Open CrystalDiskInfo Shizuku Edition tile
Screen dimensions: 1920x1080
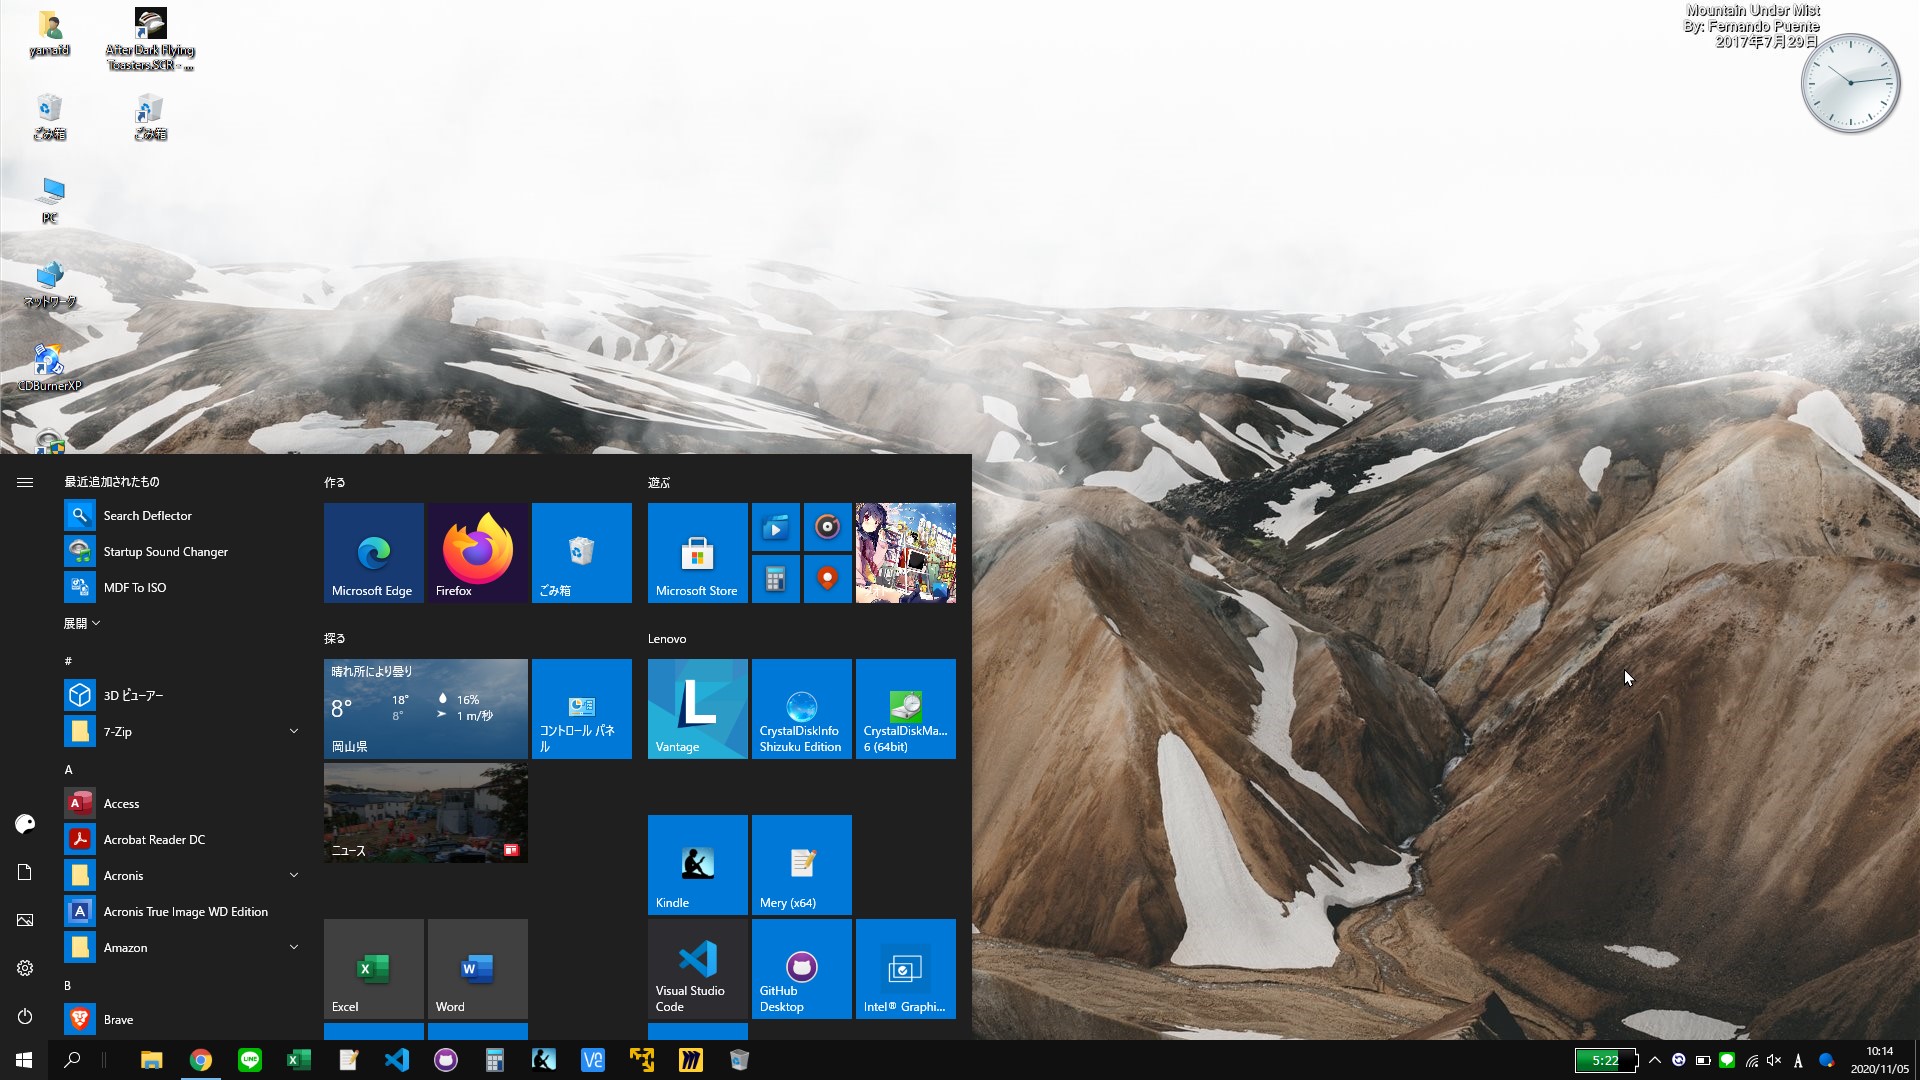800,708
